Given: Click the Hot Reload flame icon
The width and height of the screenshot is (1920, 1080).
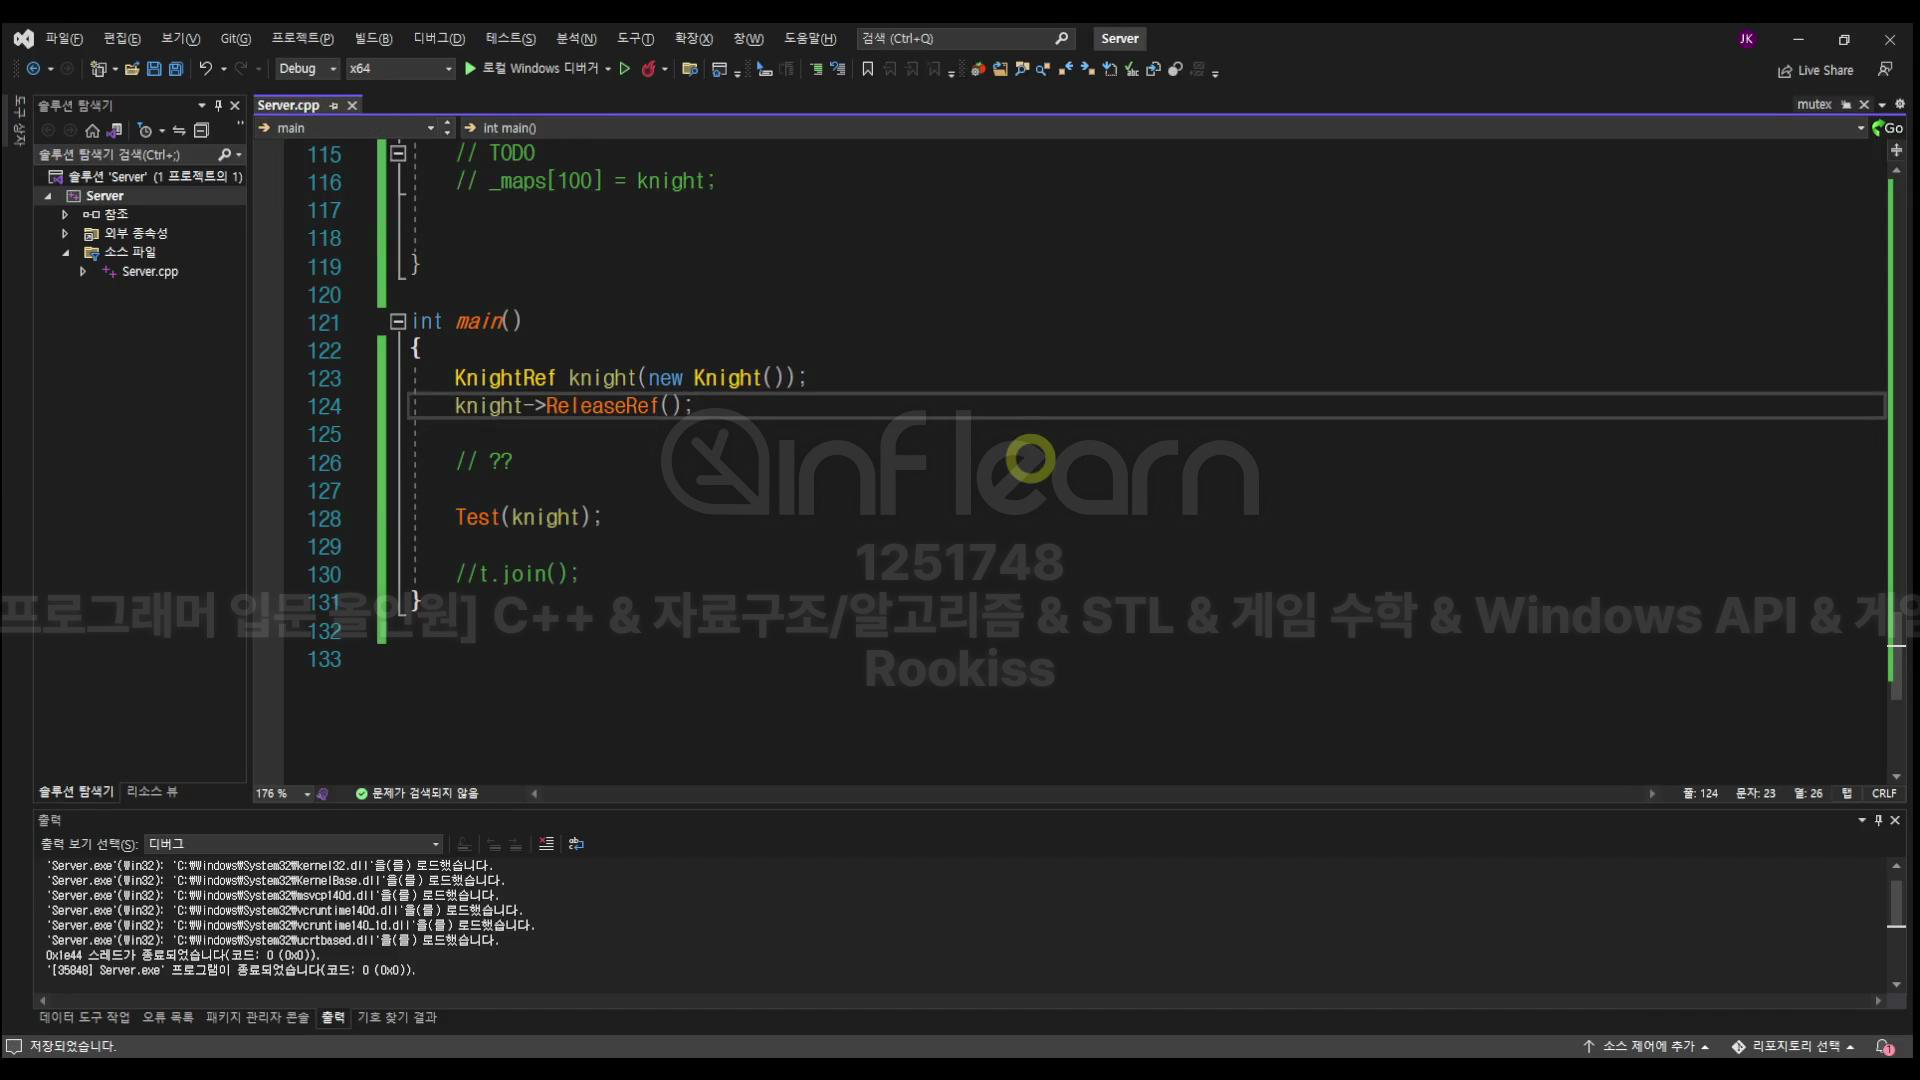Looking at the screenshot, I should coord(649,69).
